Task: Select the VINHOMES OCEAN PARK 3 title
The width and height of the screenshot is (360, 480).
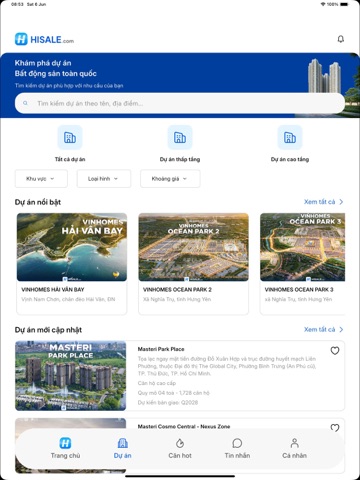Action: 299,289
